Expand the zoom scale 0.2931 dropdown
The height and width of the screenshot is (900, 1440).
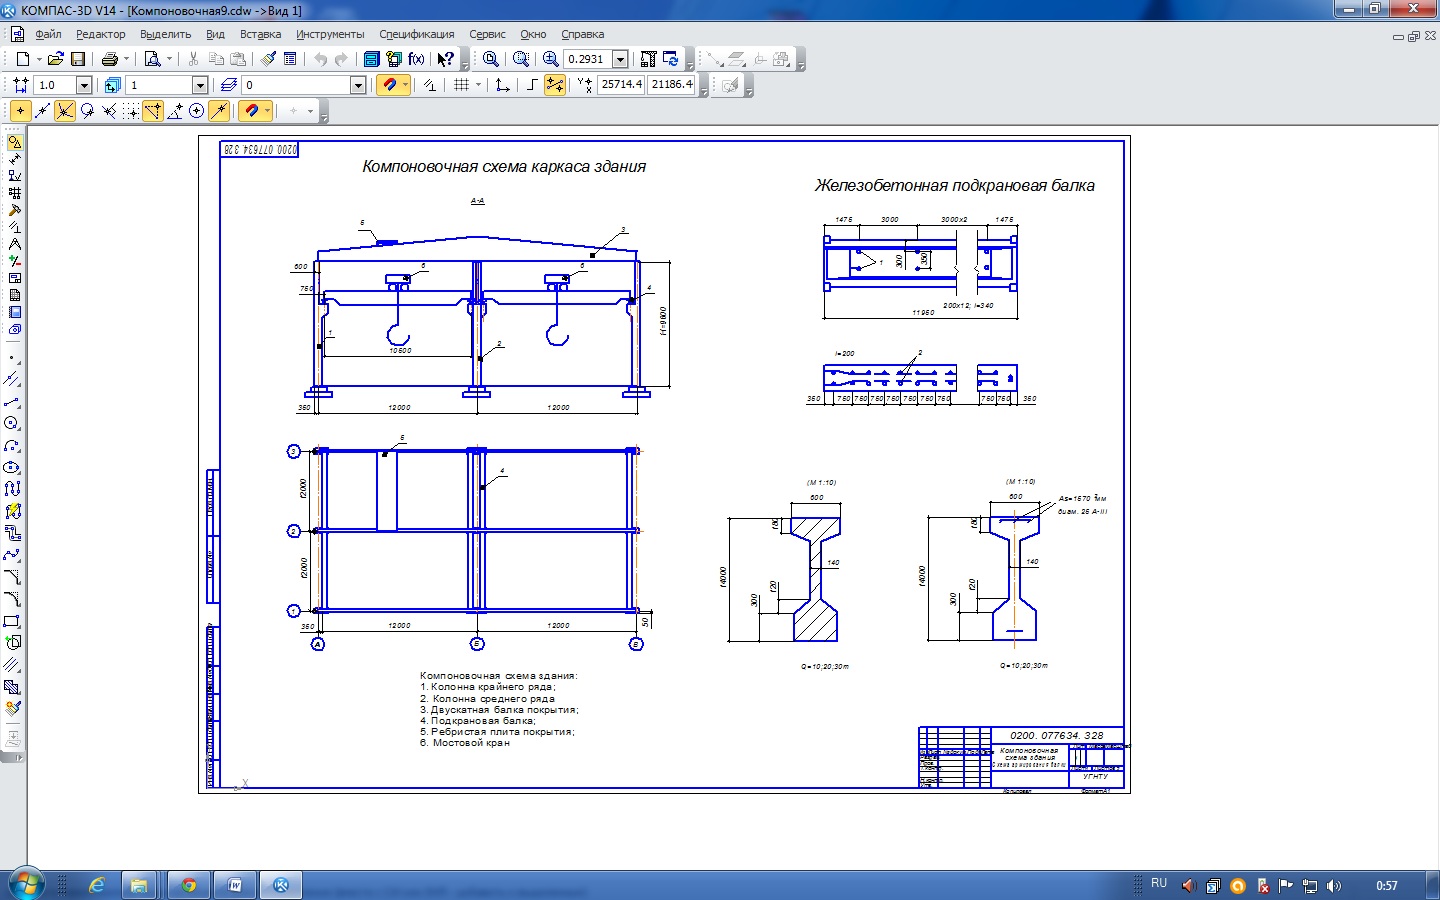[x=620, y=59]
